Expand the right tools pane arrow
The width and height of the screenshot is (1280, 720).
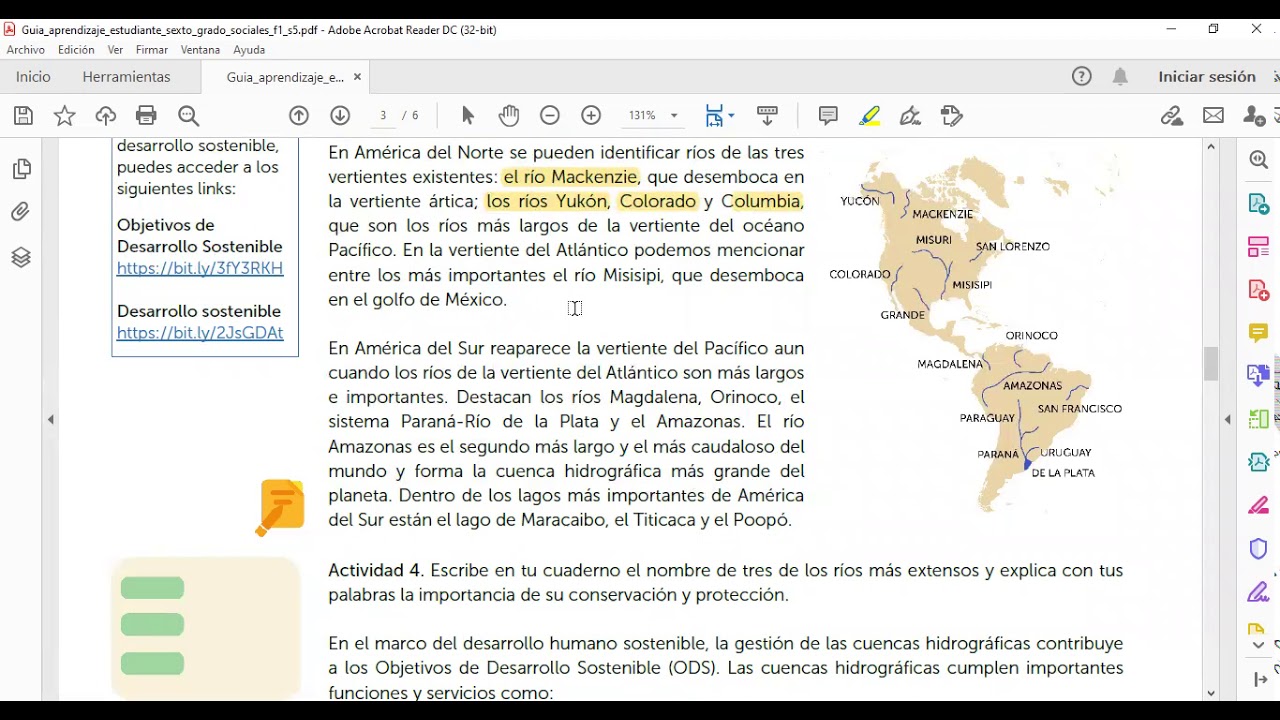[1228, 420]
